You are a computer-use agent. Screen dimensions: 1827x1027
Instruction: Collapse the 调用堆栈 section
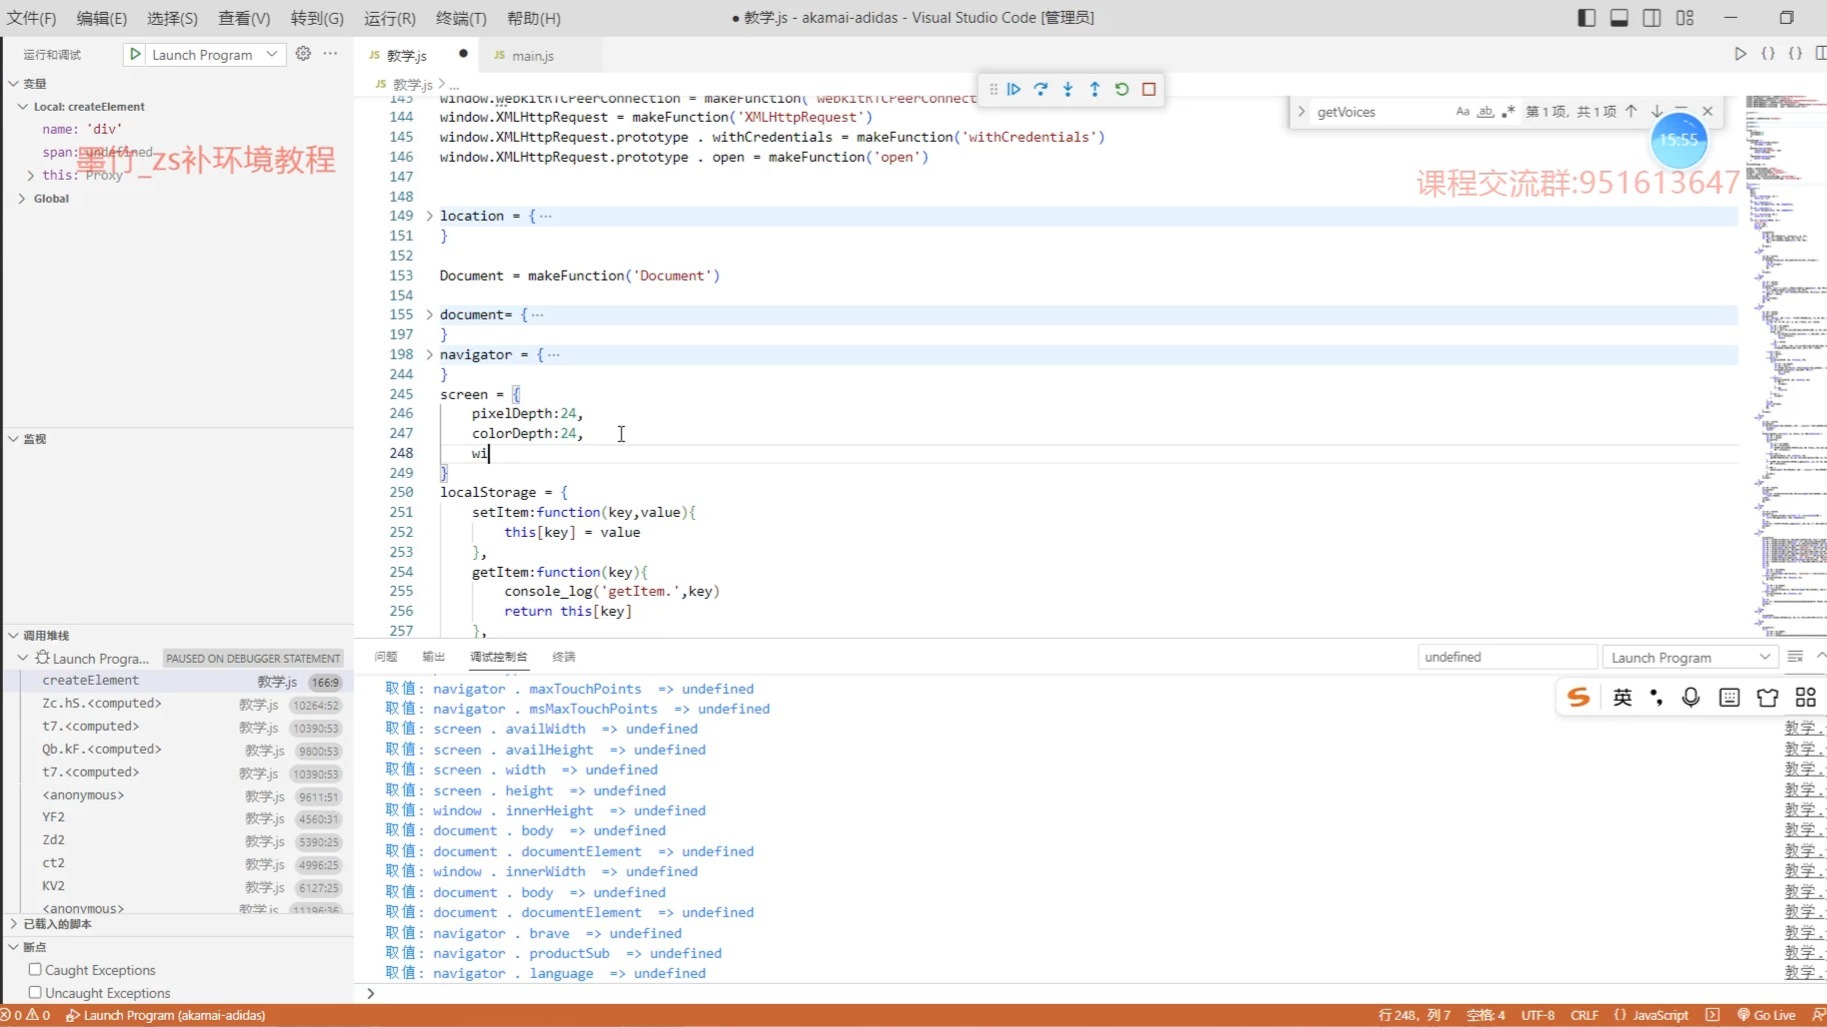tap(14, 635)
